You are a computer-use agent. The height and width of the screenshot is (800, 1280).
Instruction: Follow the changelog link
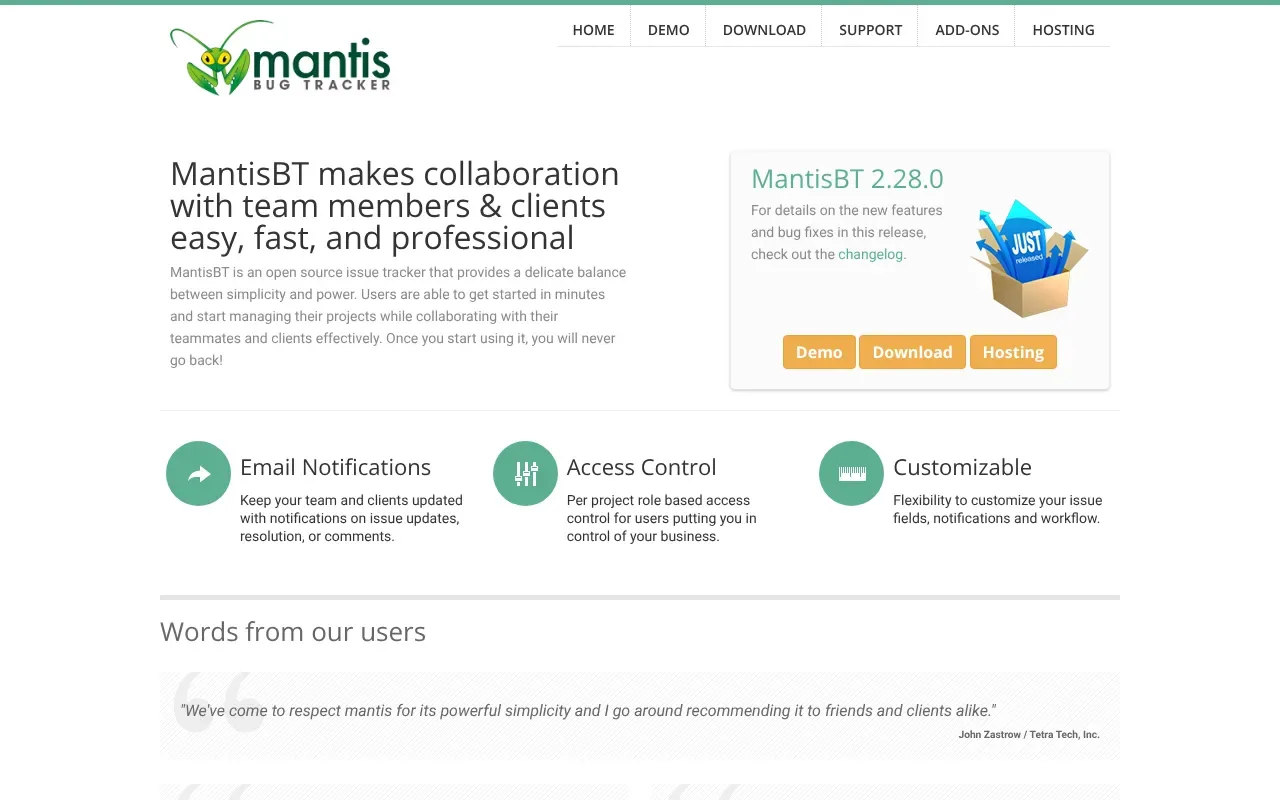(x=870, y=254)
